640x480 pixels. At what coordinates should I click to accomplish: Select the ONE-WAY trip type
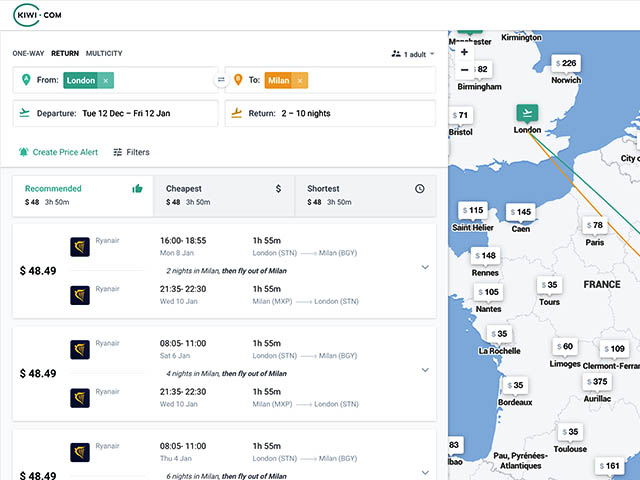[x=29, y=53]
